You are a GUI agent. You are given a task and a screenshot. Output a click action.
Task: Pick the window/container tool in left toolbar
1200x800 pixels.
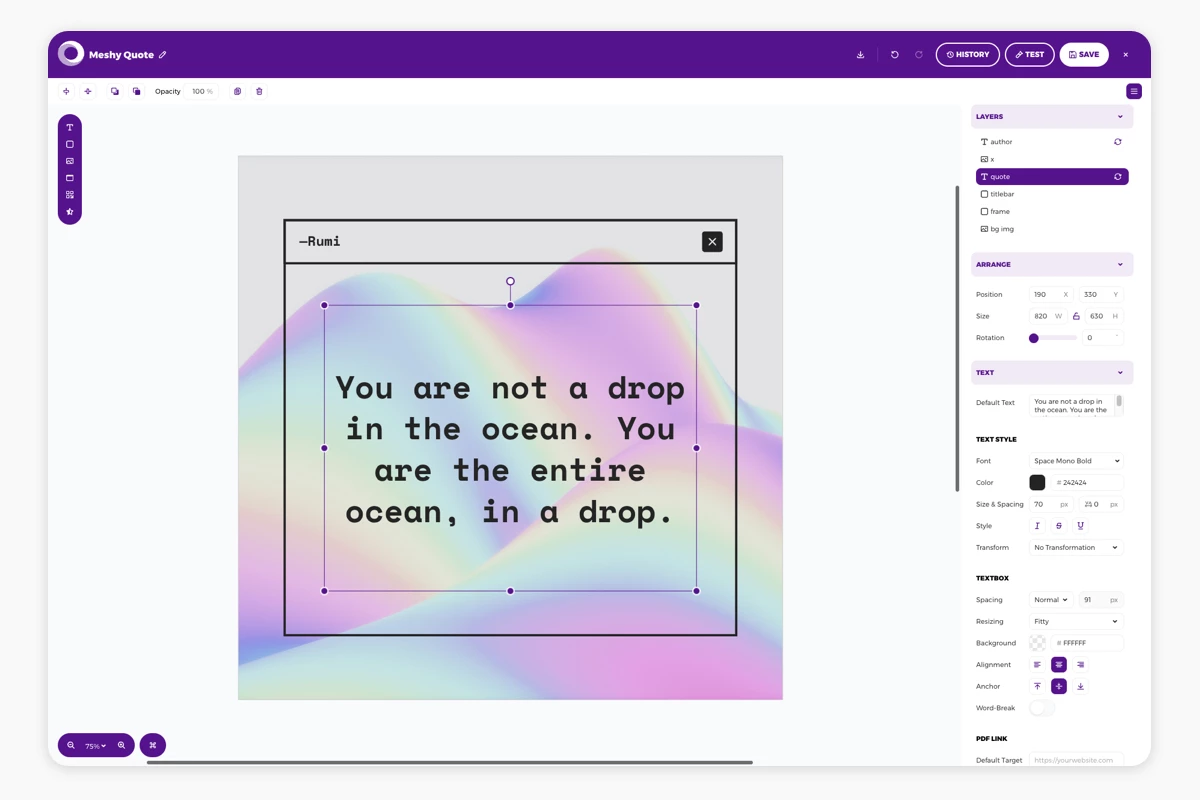point(70,178)
